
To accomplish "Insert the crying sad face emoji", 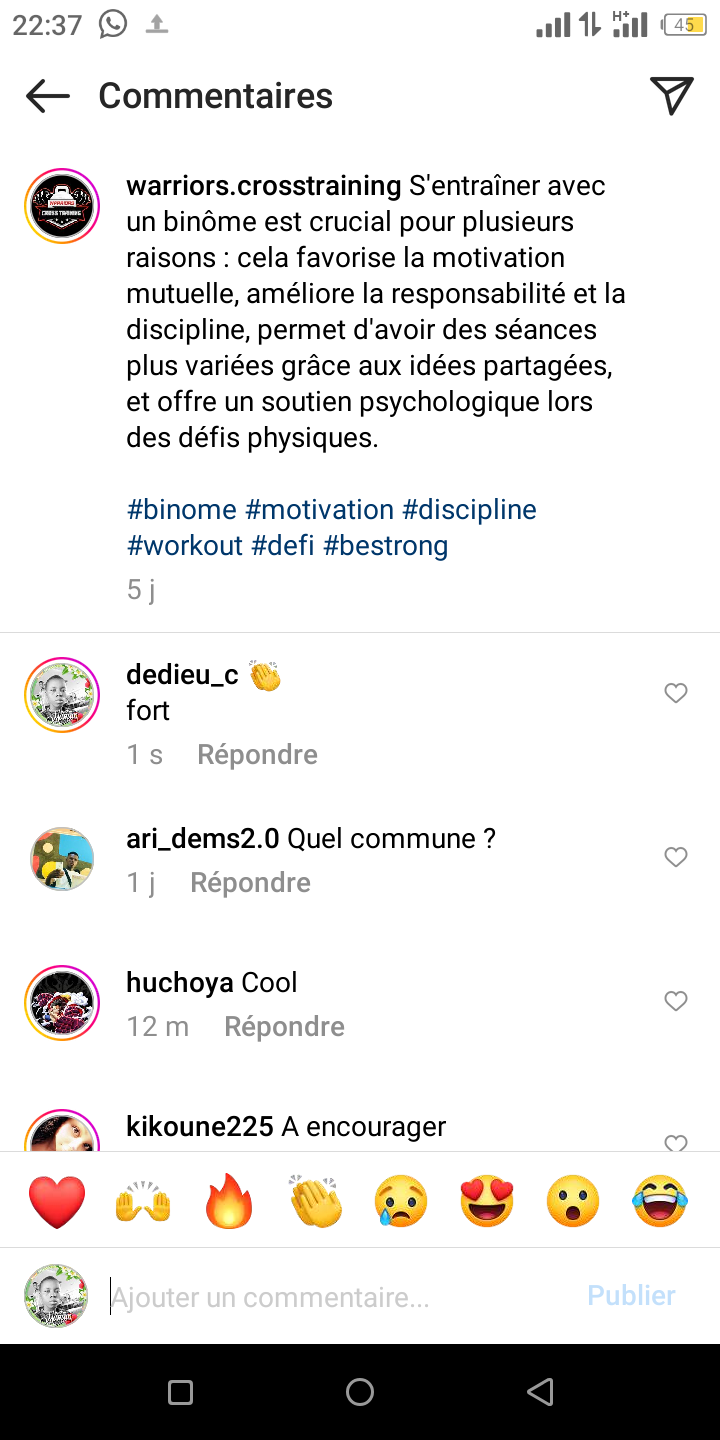I will click(402, 1201).
